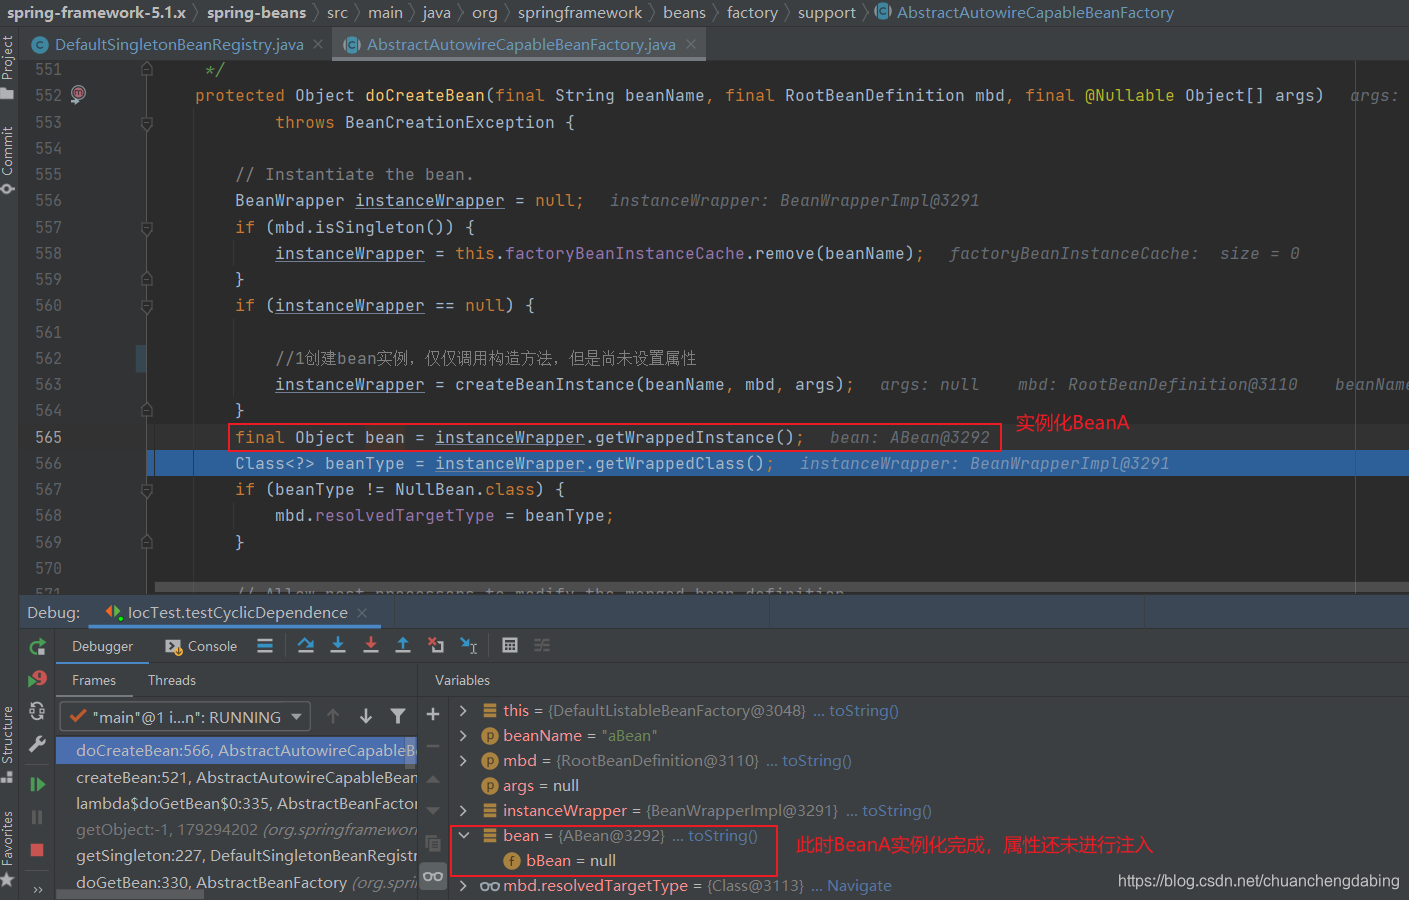
Task: Click toString() link for 'this' variable
Action: [x=864, y=711]
